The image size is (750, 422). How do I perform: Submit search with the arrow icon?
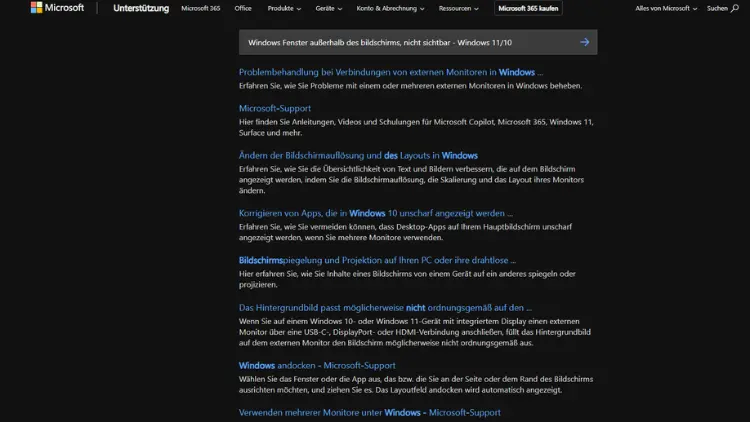pyautogui.click(x=585, y=42)
